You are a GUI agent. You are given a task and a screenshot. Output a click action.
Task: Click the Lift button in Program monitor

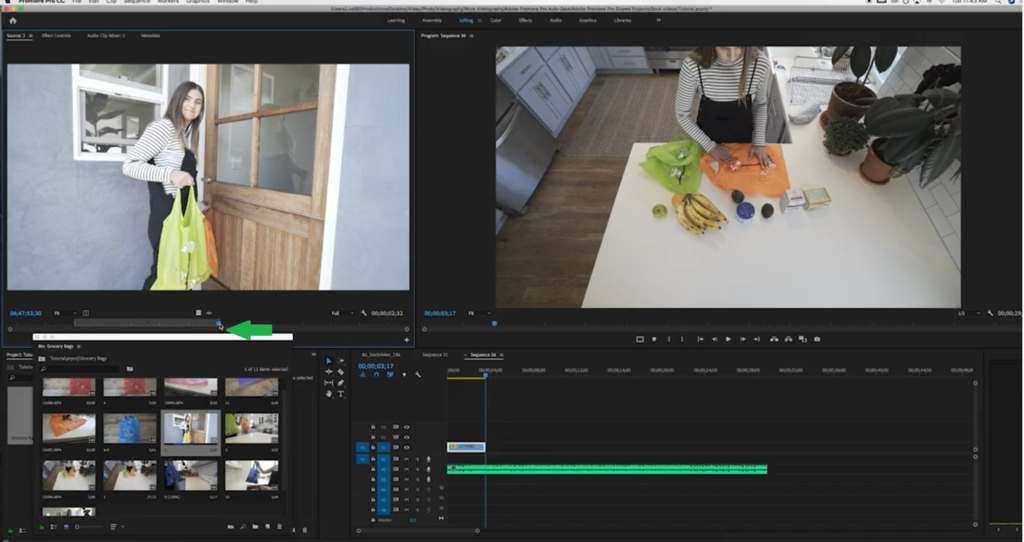774,340
